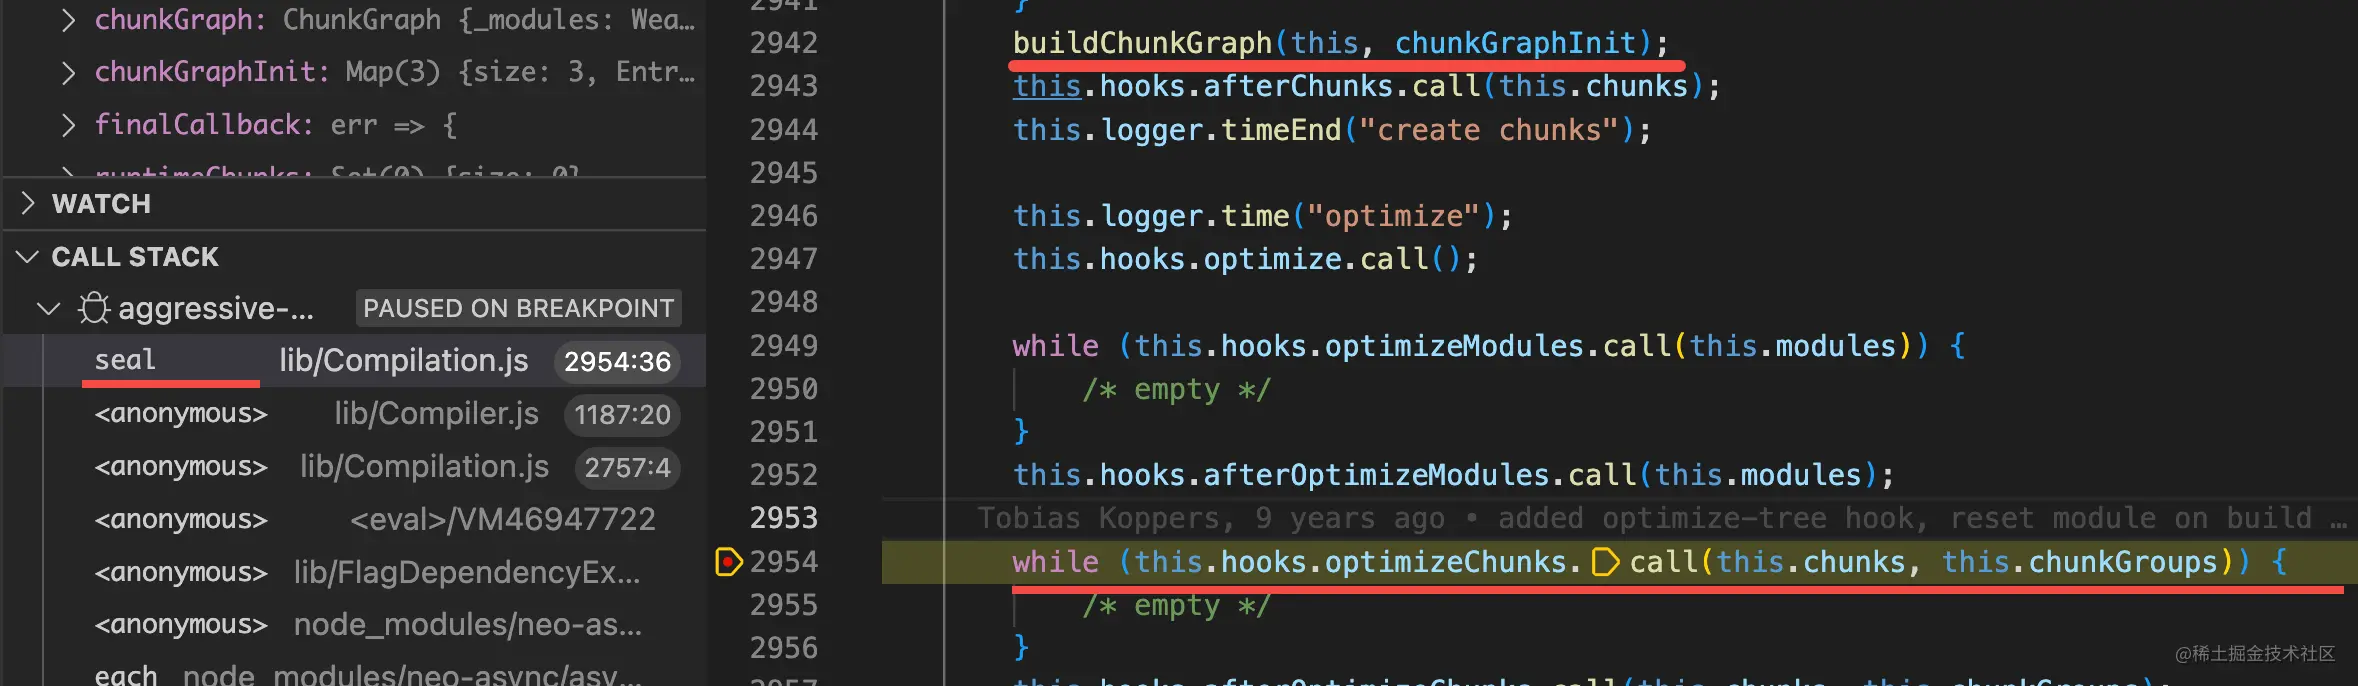Screen dimensions: 2358x686
Task: Click the Tobias Koppers git blame annotation
Action: (1662, 518)
